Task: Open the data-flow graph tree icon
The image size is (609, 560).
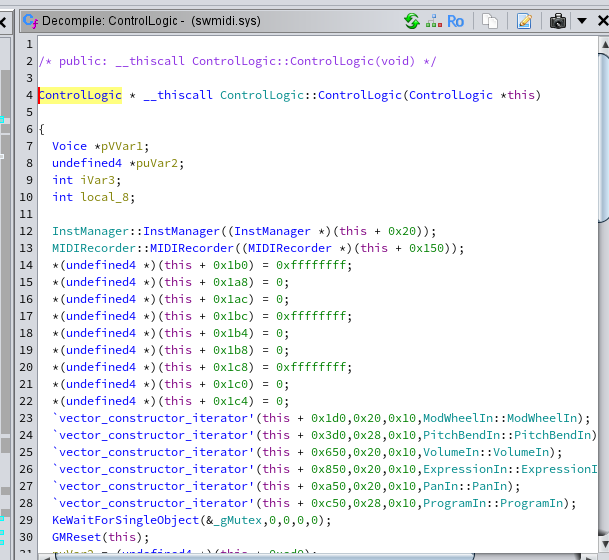Action: 433,20
